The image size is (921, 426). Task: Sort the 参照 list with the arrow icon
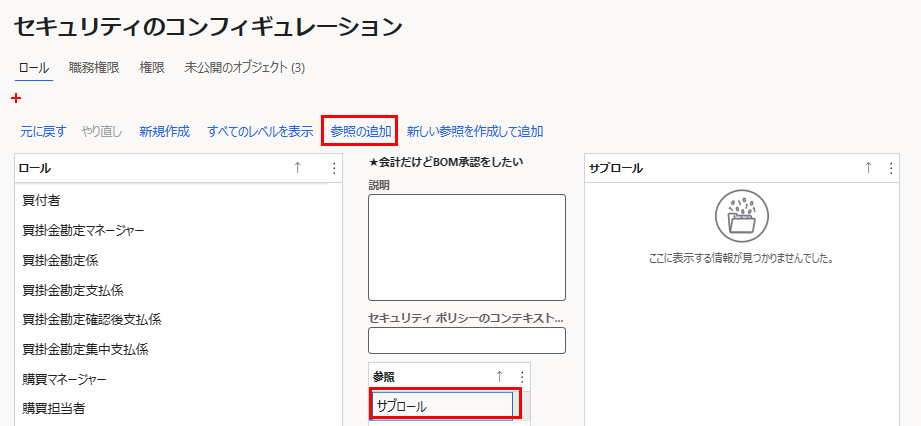[x=499, y=377]
